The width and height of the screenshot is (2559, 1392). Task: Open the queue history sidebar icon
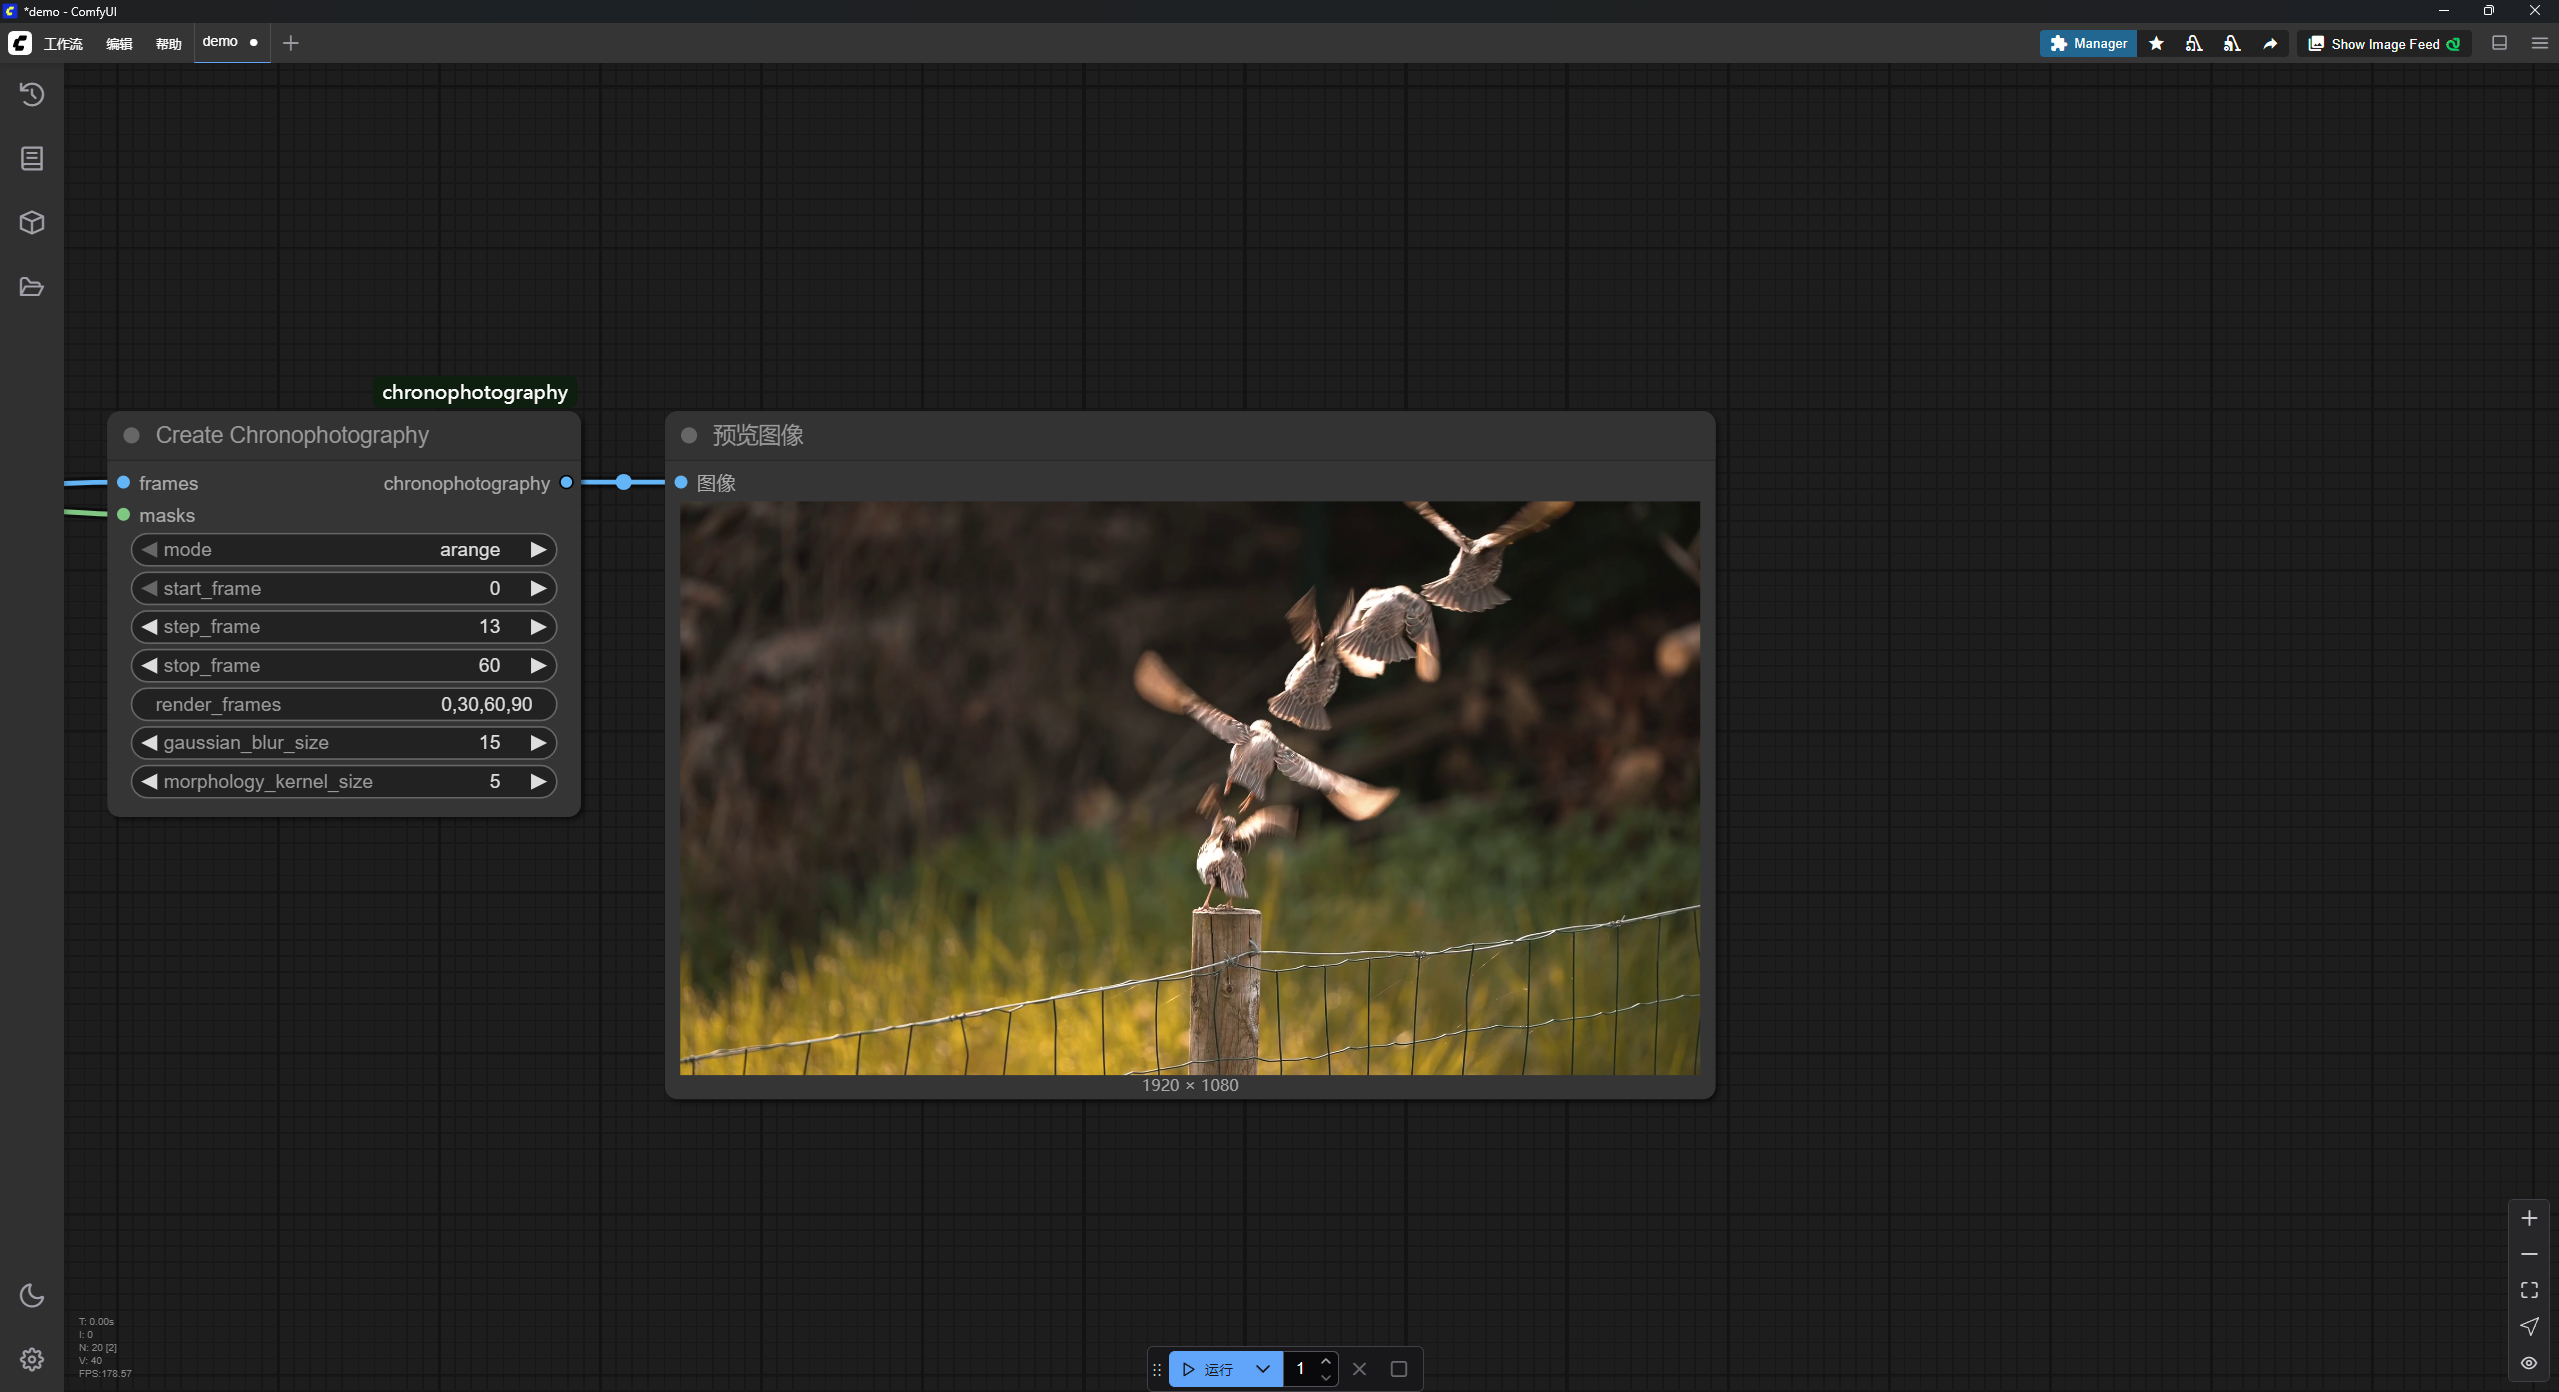[32, 94]
